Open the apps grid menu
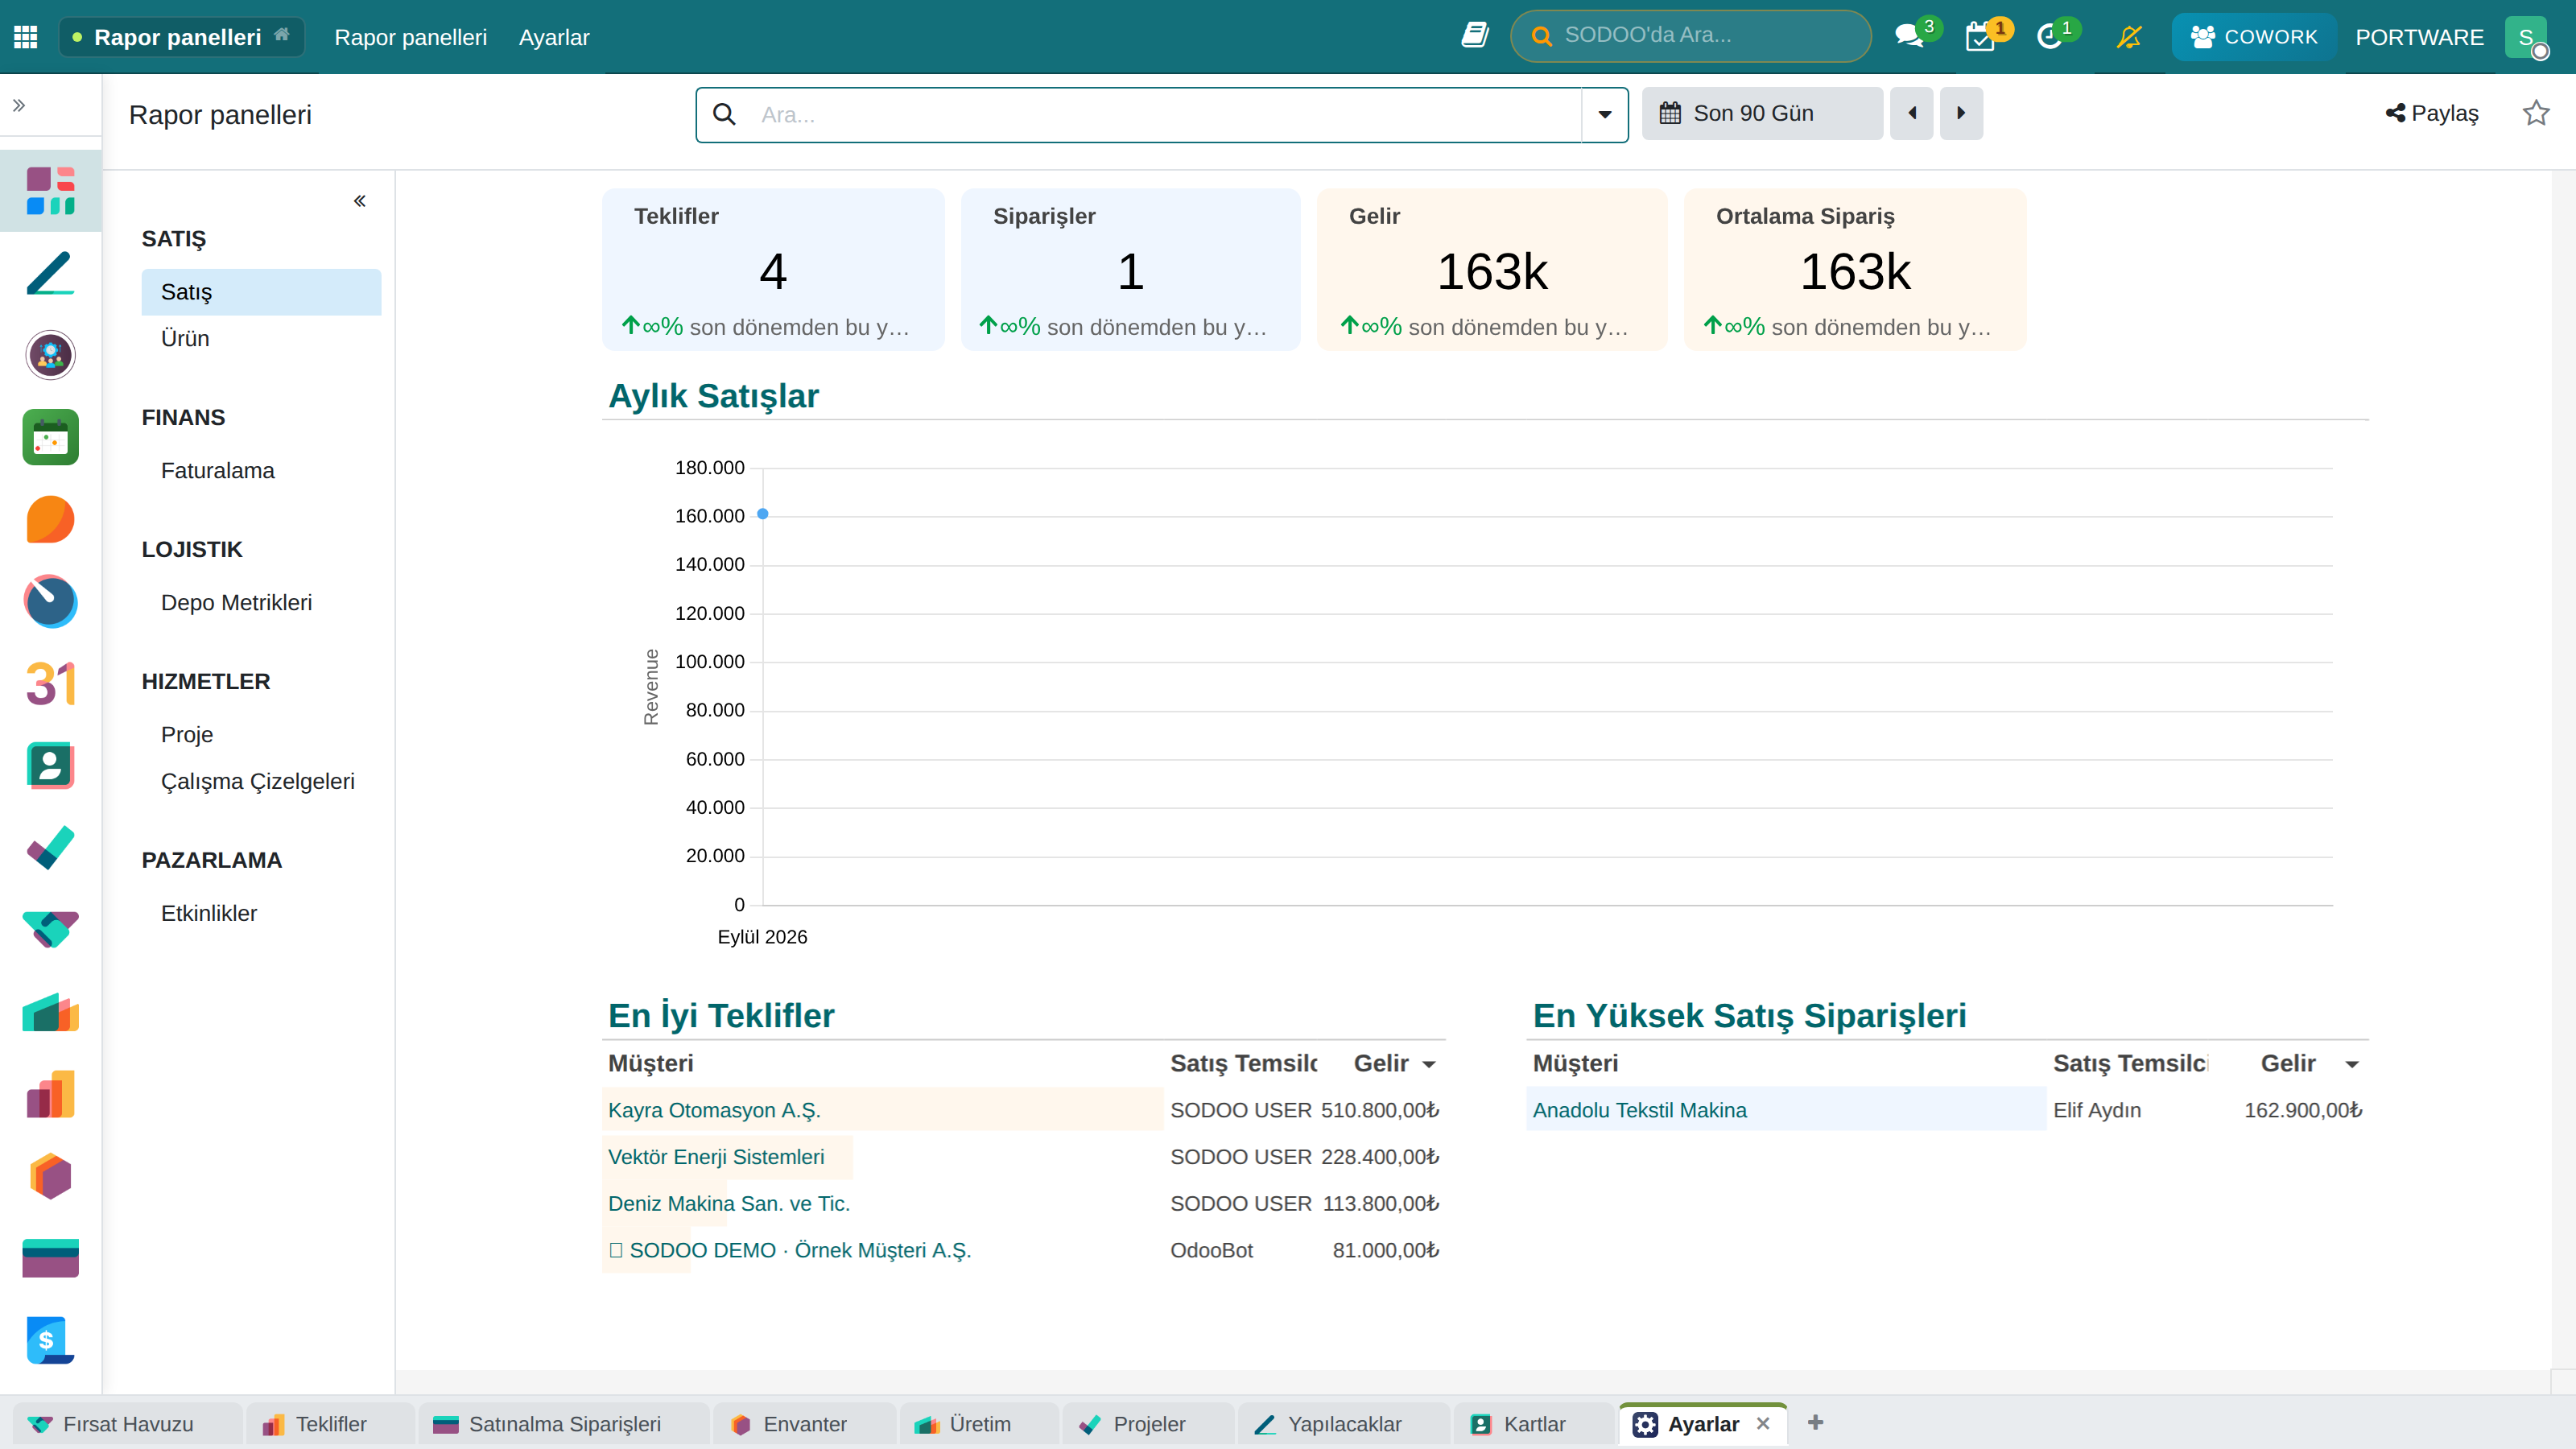 (x=26, y=37)
